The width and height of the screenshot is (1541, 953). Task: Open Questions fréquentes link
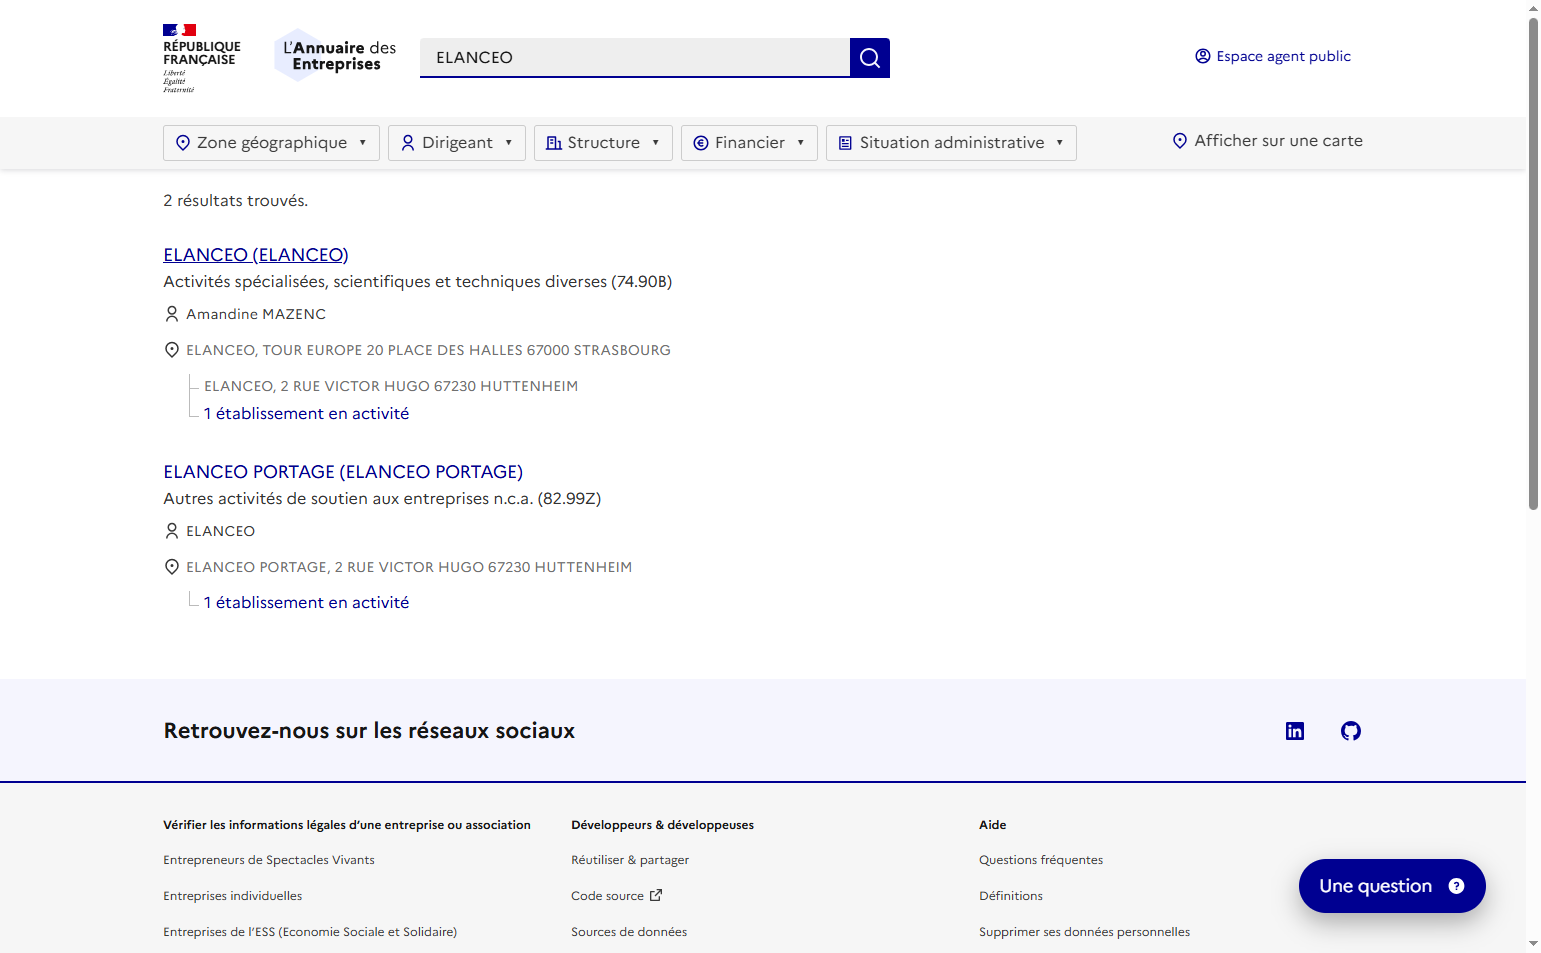1041,860
